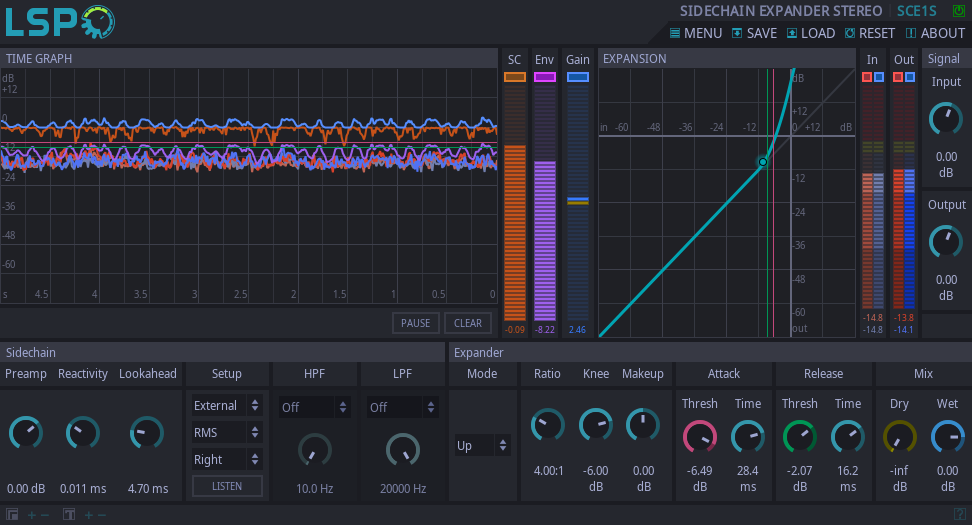This screenshot has height=525, width=972.
Task: Toggle the red In channel button
Action: tap(867, 77)
